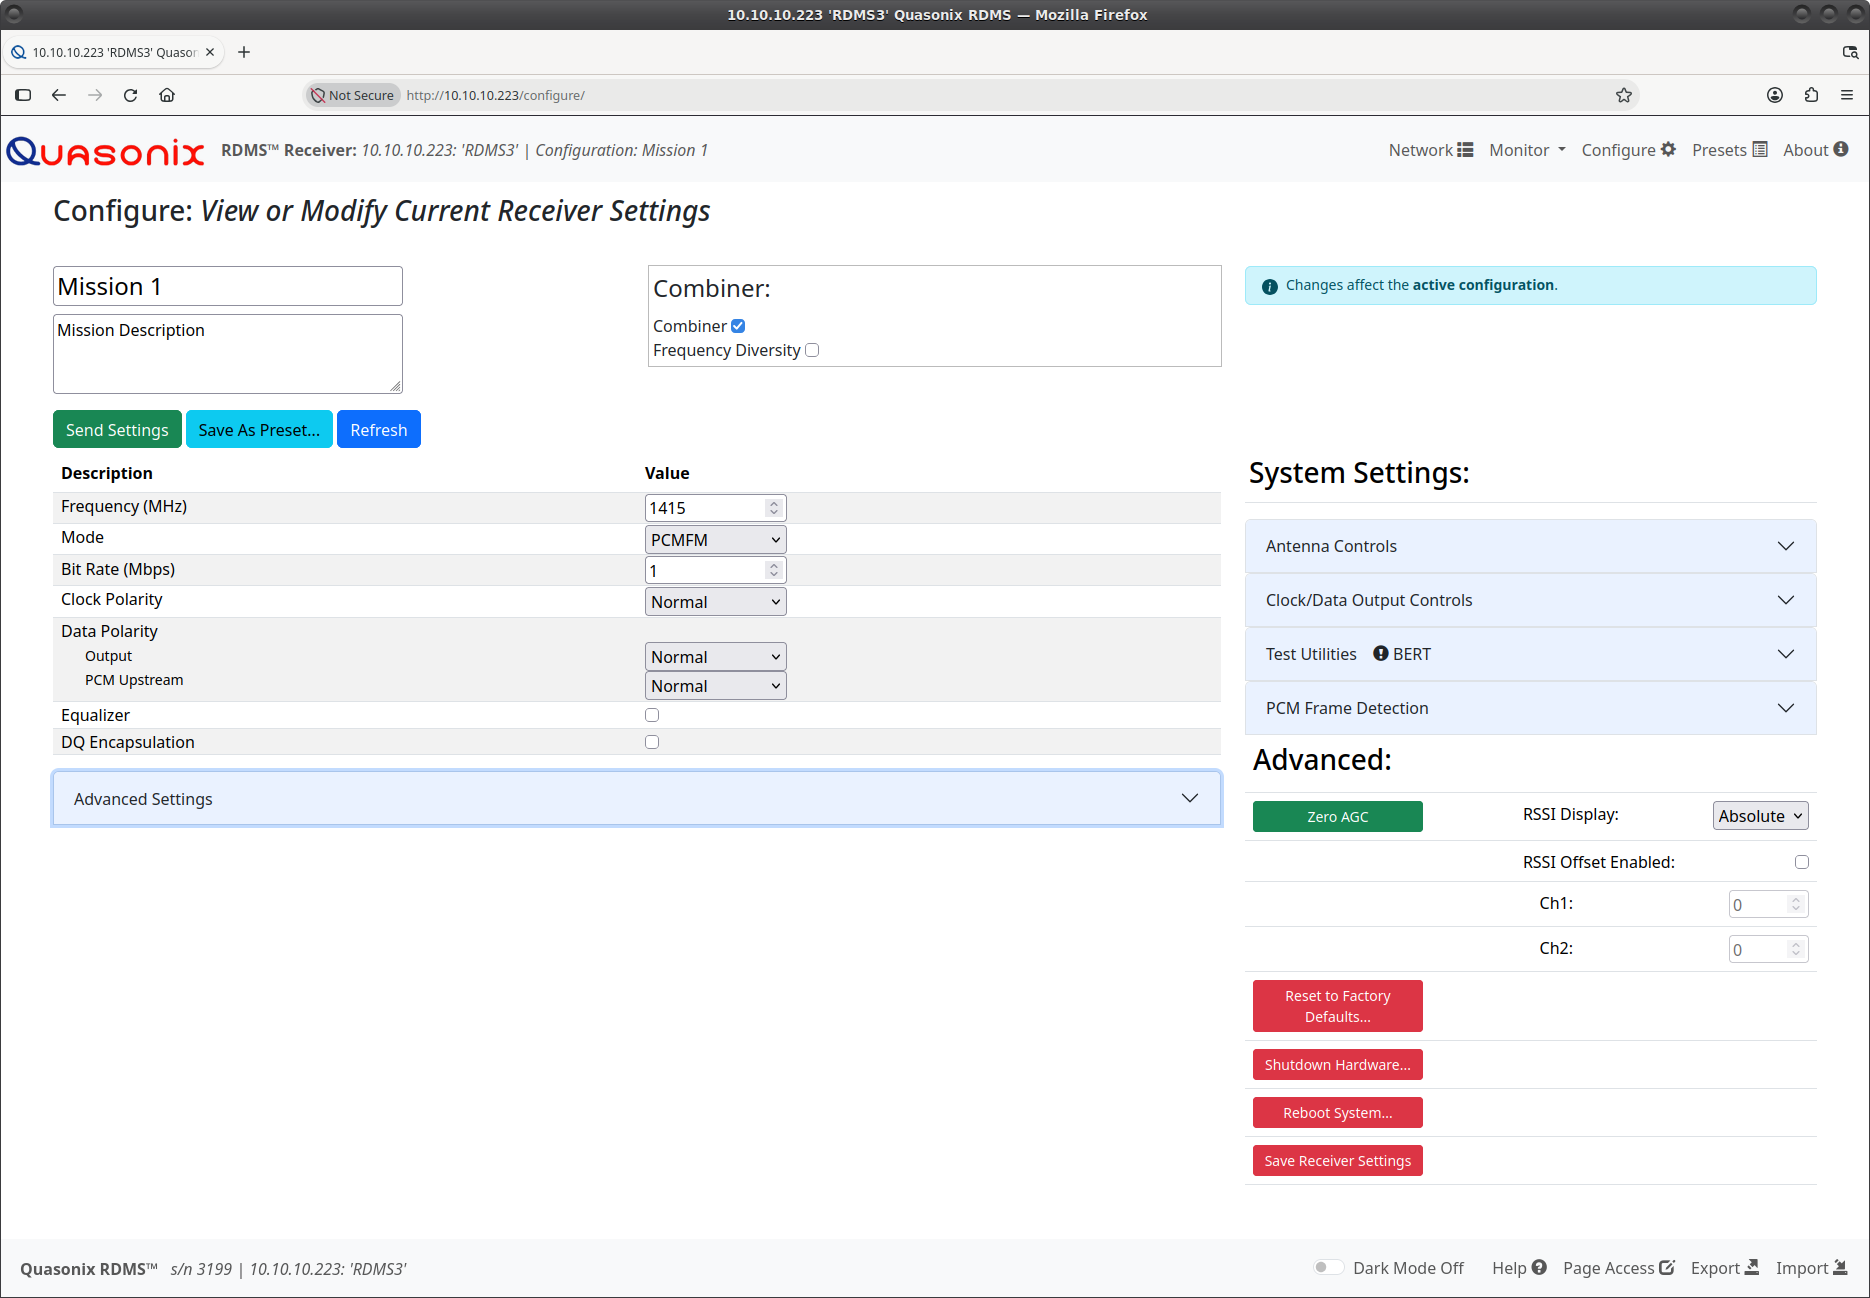Image resolution: width=1870 pixels, height=1298 pixels.
Task: Open a new browser tab with plus
Action: point(244,52)
